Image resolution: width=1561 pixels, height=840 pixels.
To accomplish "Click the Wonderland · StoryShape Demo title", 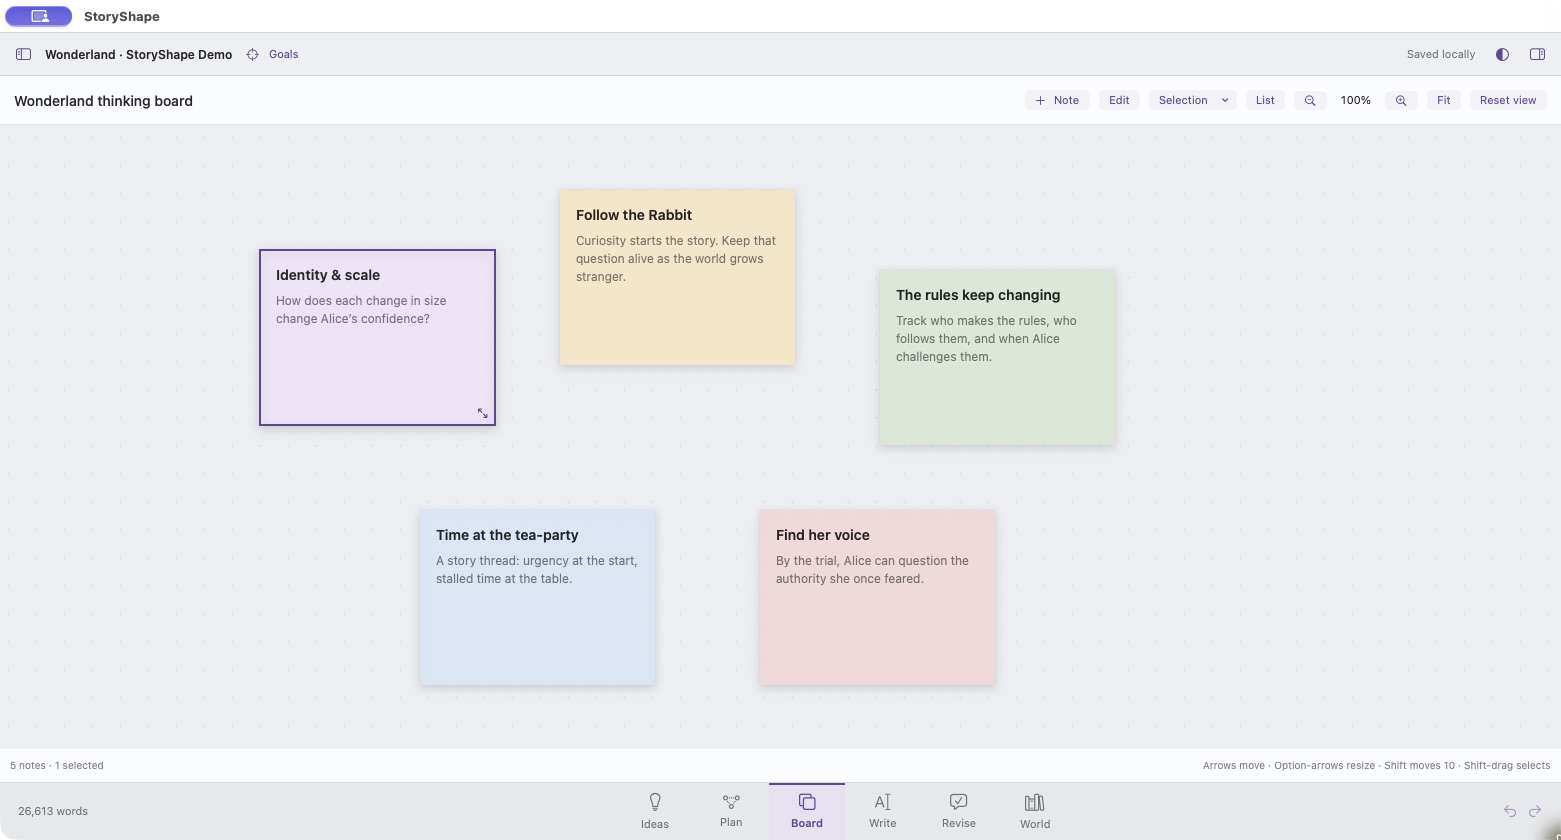I will (138, 54).
